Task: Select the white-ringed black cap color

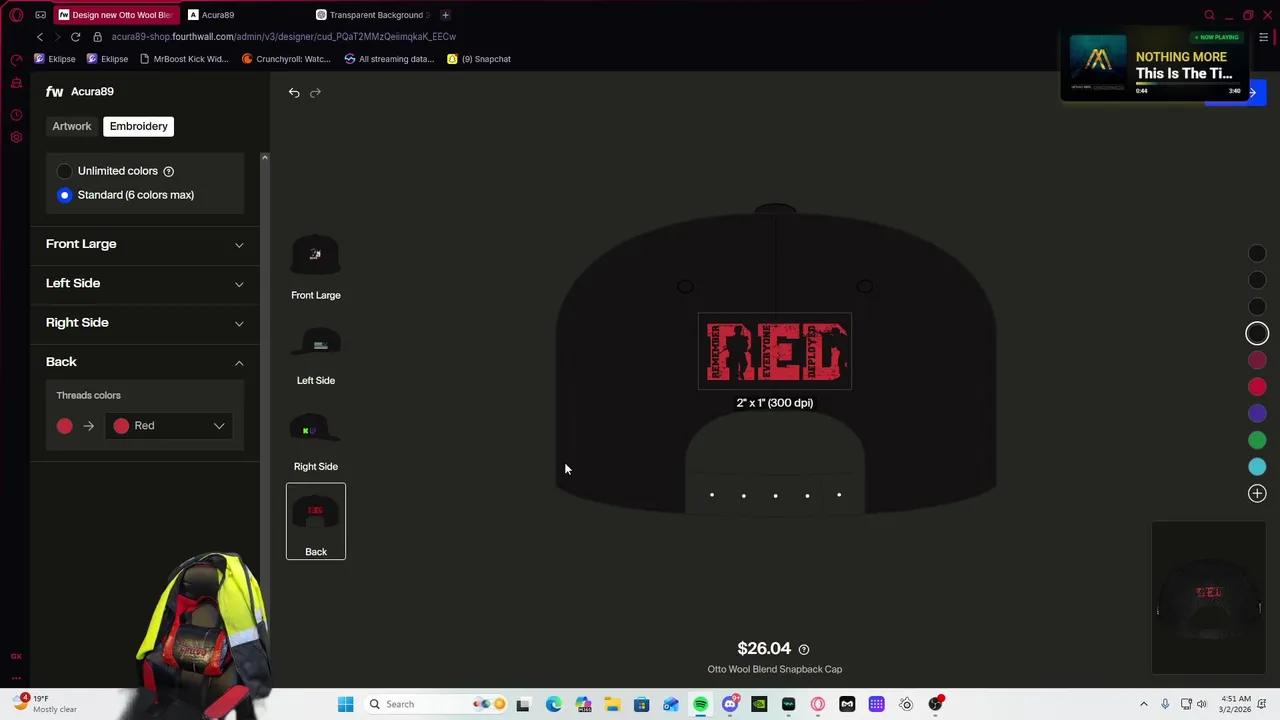Action: point(1257,334)
